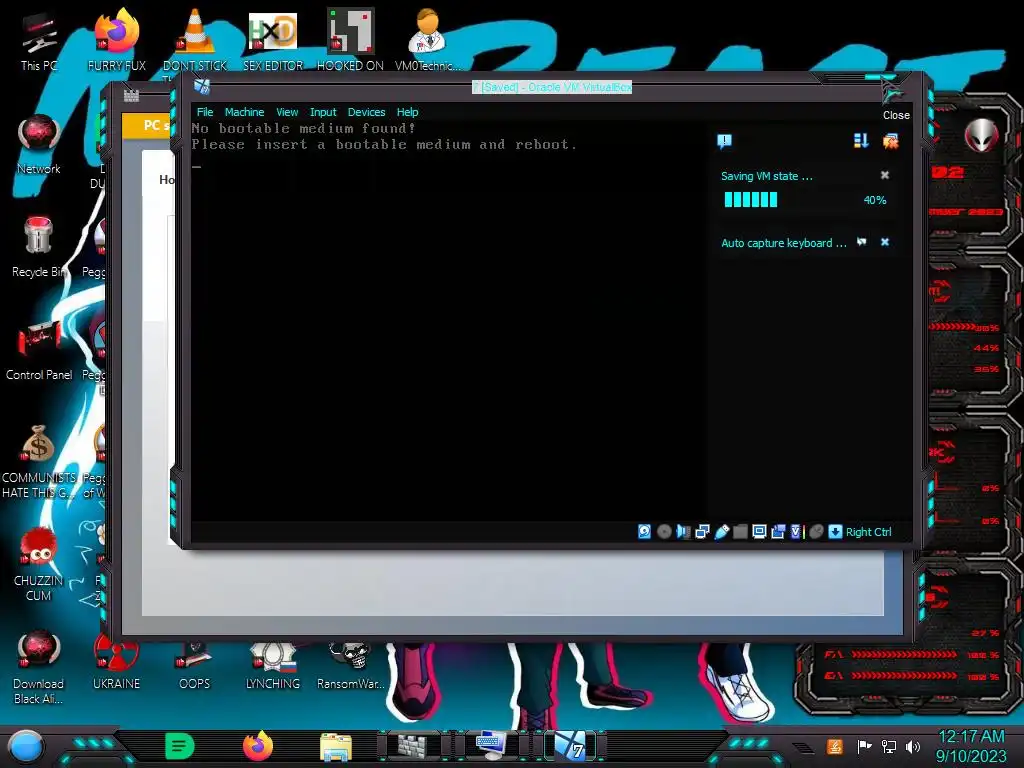Click the mouse integration status icon

tap(816, 532)
